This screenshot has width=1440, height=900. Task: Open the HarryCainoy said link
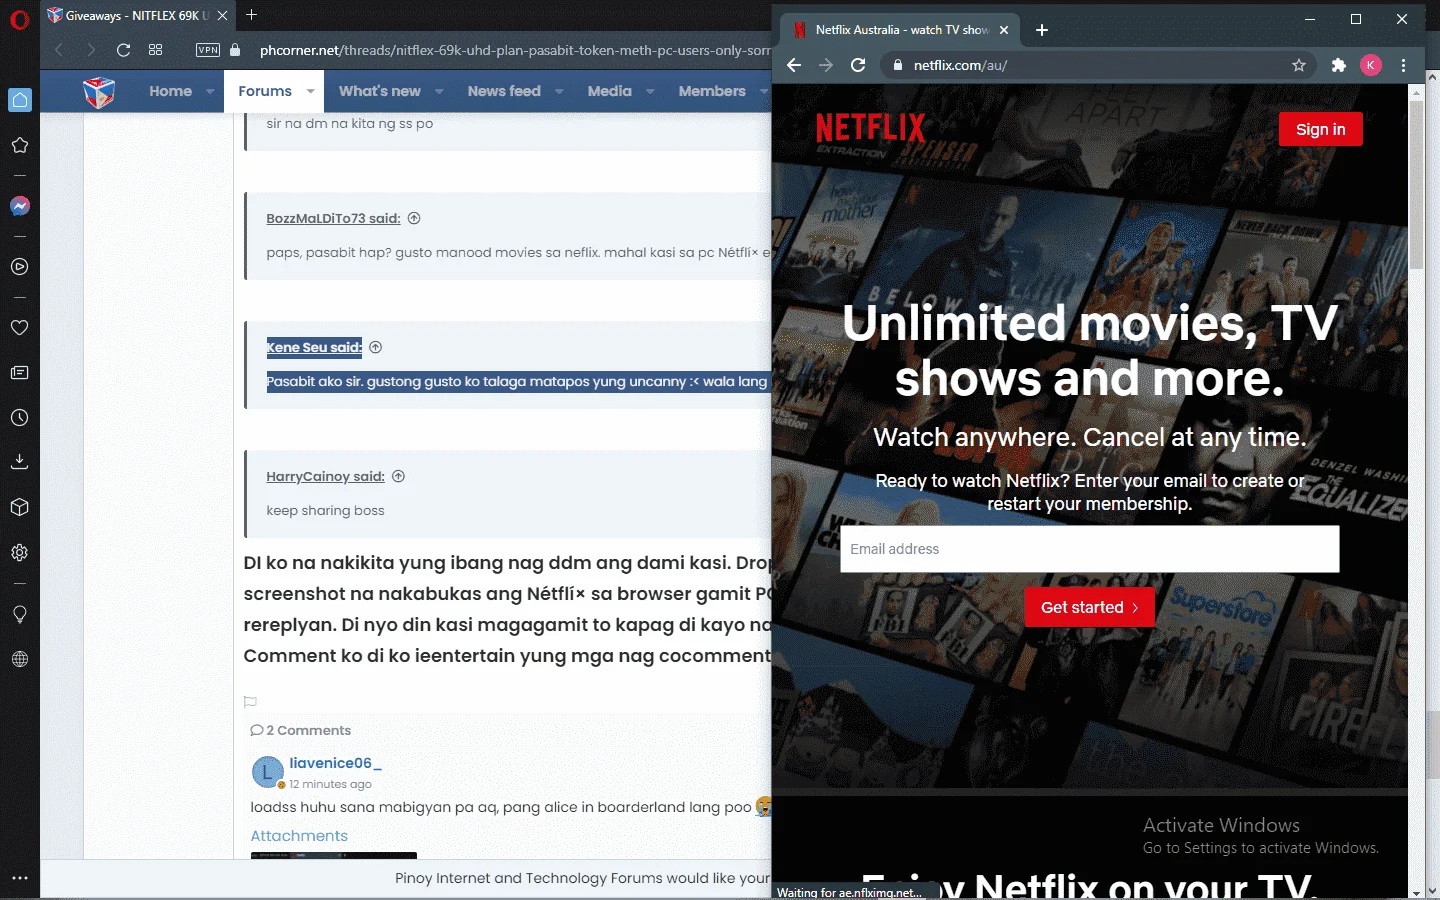pos(325,477)
